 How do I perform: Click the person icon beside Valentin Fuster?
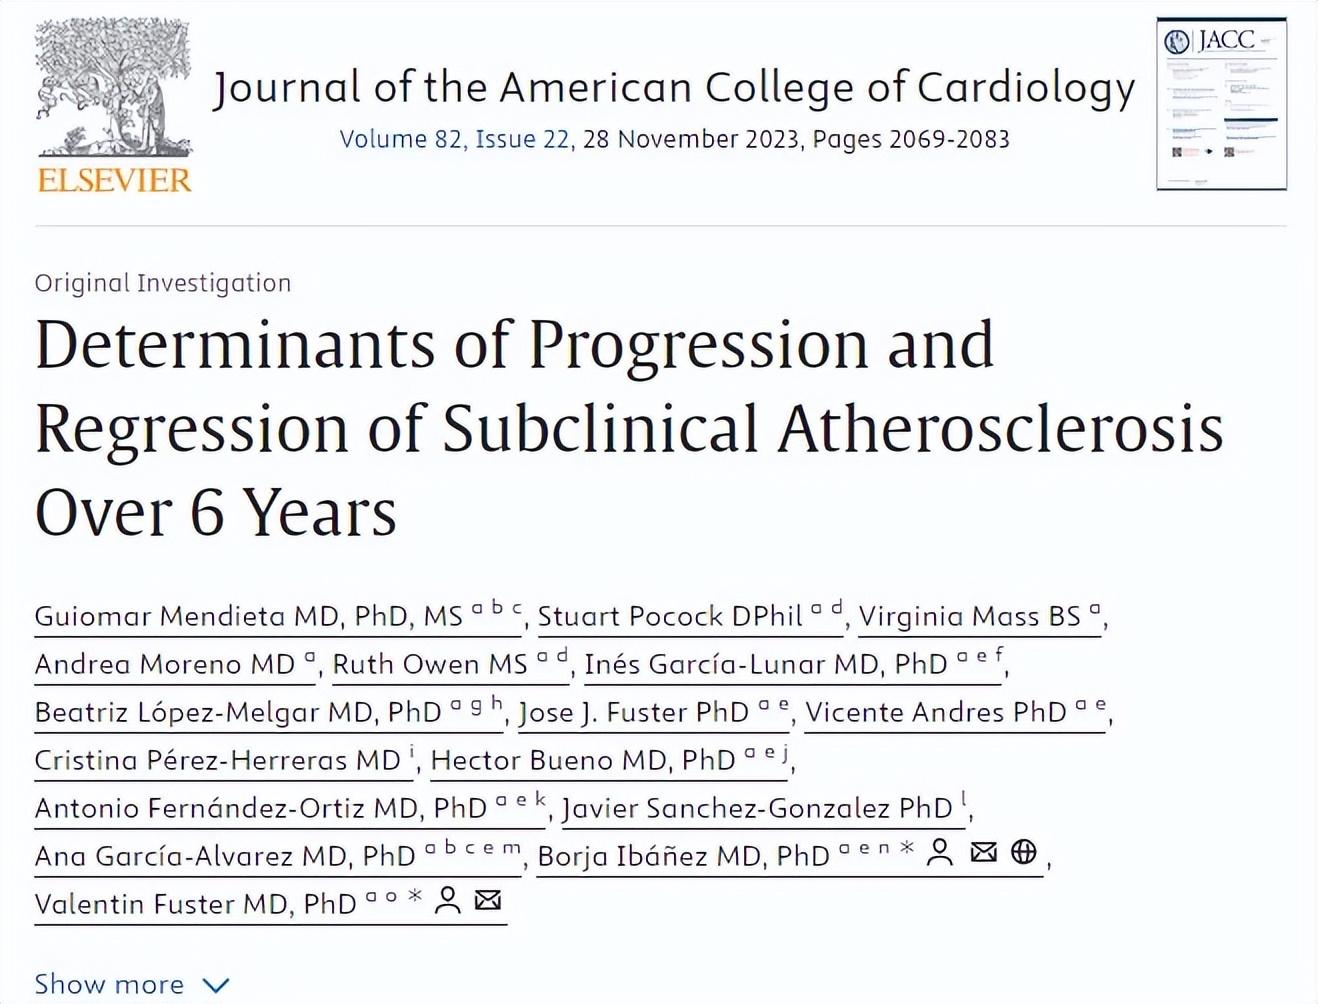[x=448, y=900]
